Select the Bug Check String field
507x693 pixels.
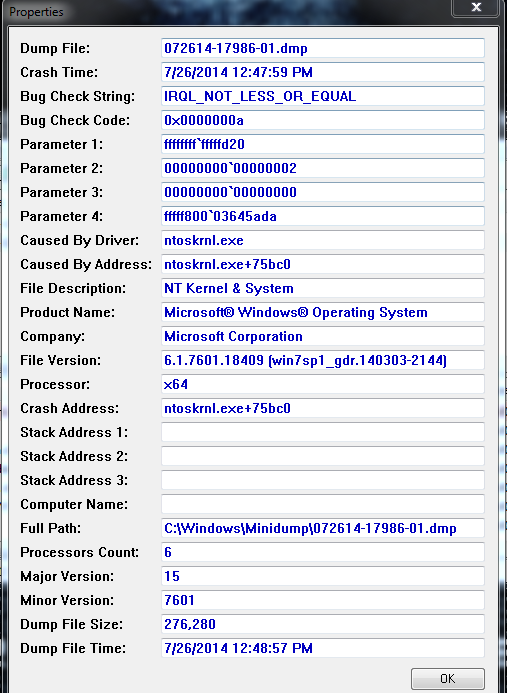(323, 96)
